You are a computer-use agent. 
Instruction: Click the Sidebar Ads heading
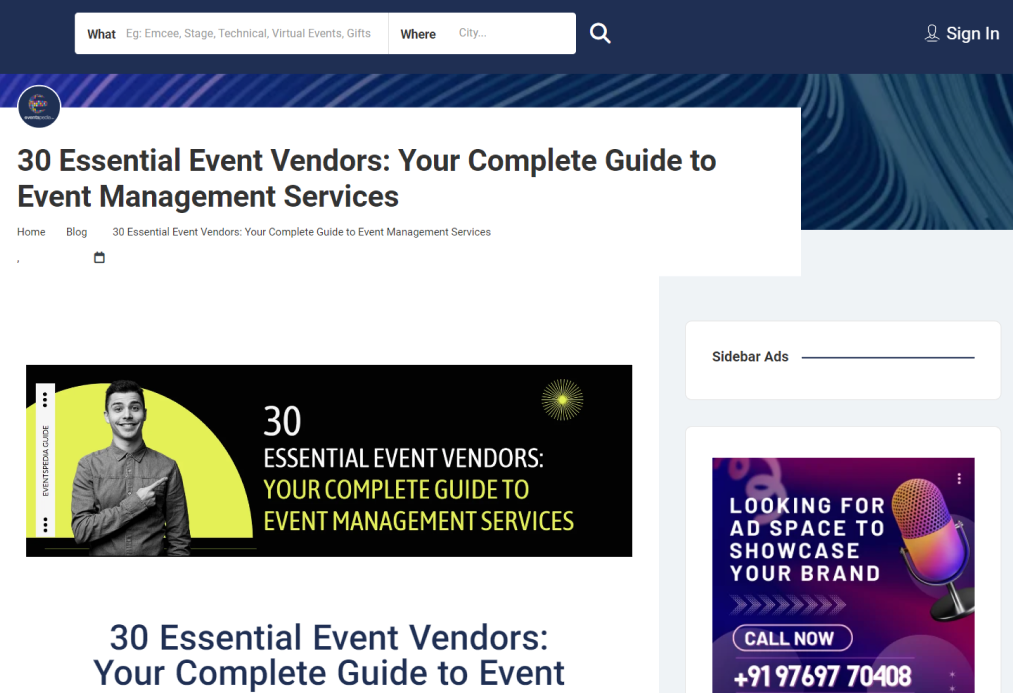coord(750,357)
